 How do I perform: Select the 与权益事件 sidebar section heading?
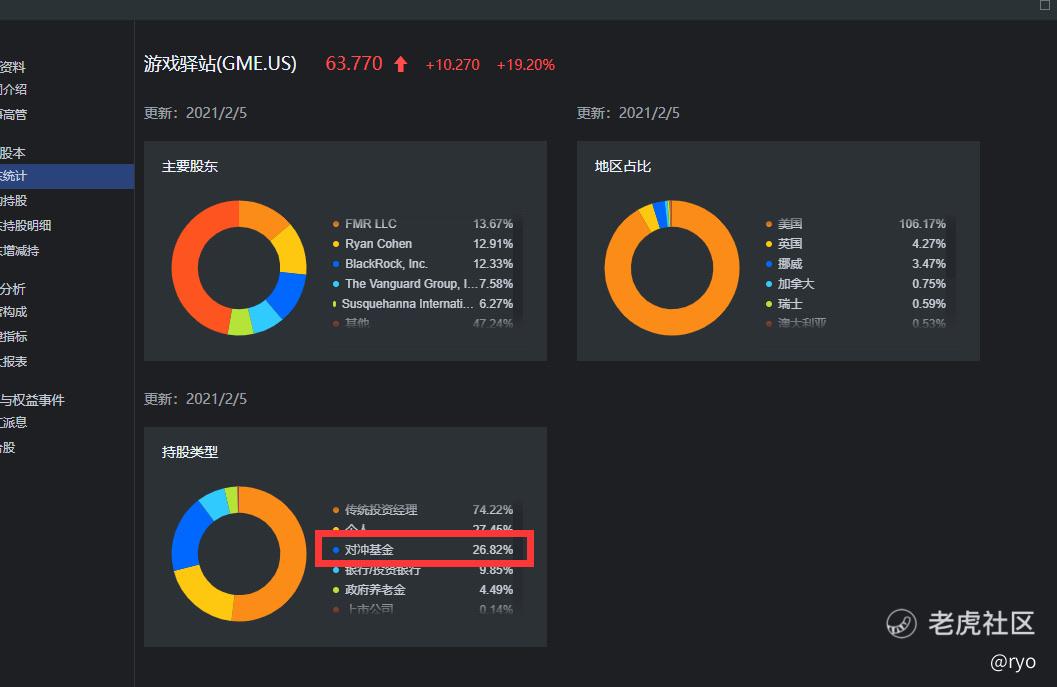coord(32,400)
